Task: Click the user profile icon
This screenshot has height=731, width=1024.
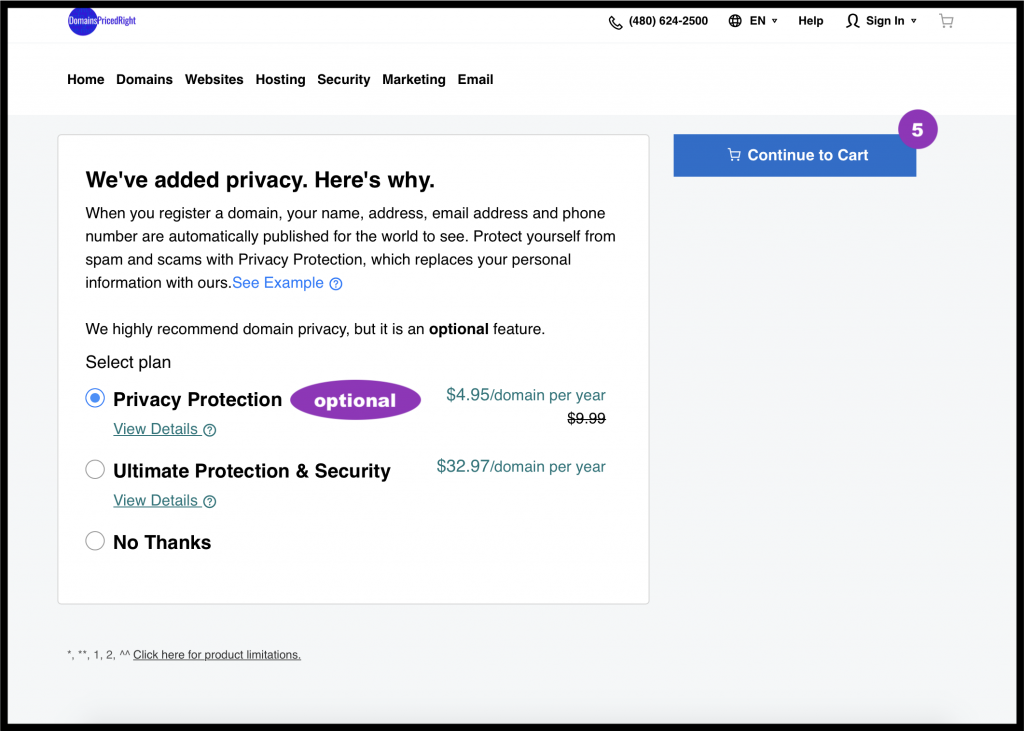Action: pos(852,21)
